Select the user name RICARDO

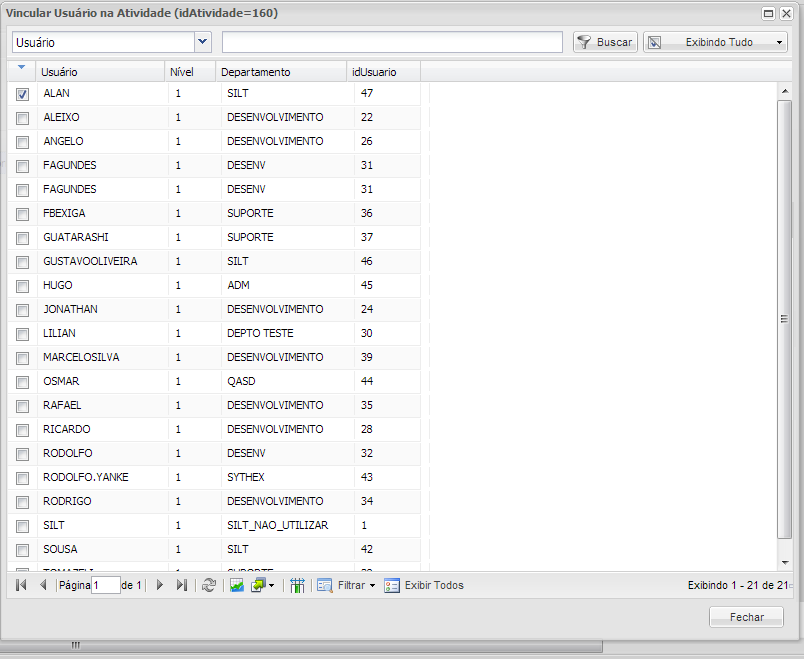[x=67, y=429]
